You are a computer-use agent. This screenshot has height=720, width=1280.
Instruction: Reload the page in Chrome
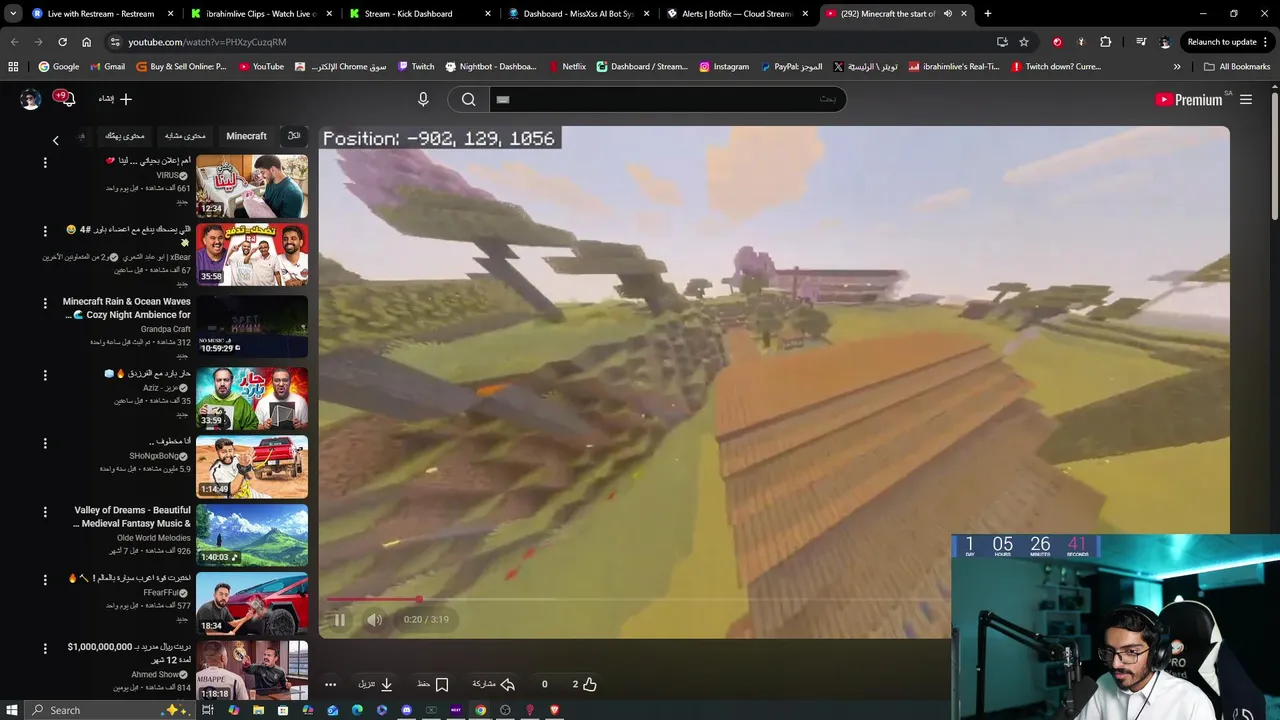tap(62, 42)
